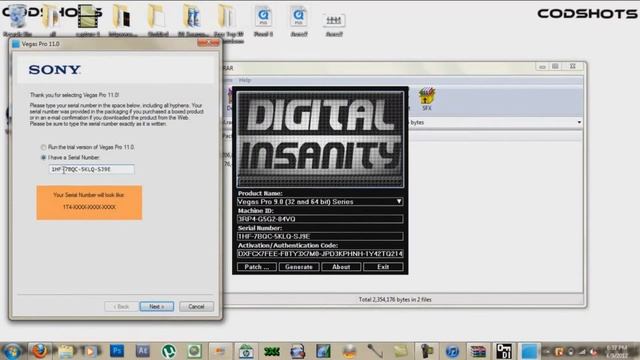The width and height of the screenshot is (640, 360).
Task: Click Exit in the keygen window
Action: click(383, 267)
